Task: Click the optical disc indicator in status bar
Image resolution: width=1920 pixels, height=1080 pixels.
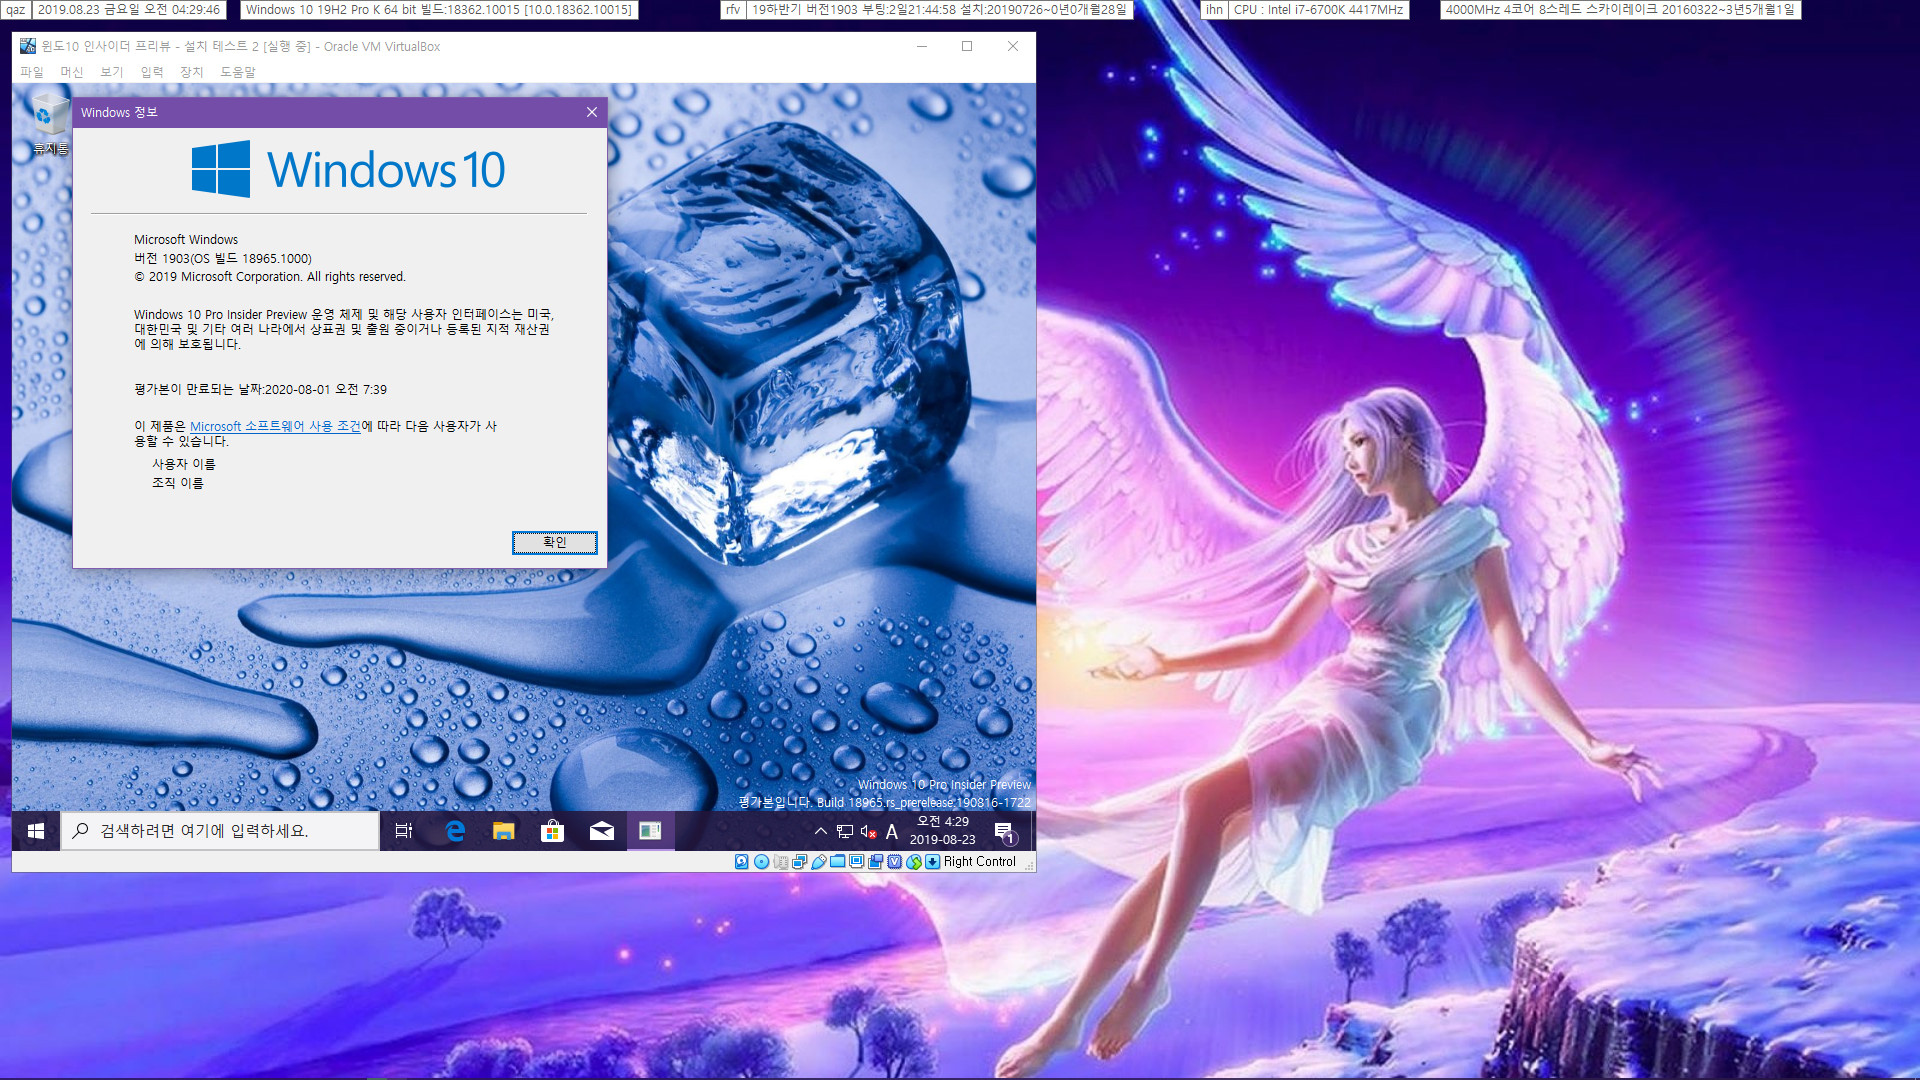Action: coord(761,861)
